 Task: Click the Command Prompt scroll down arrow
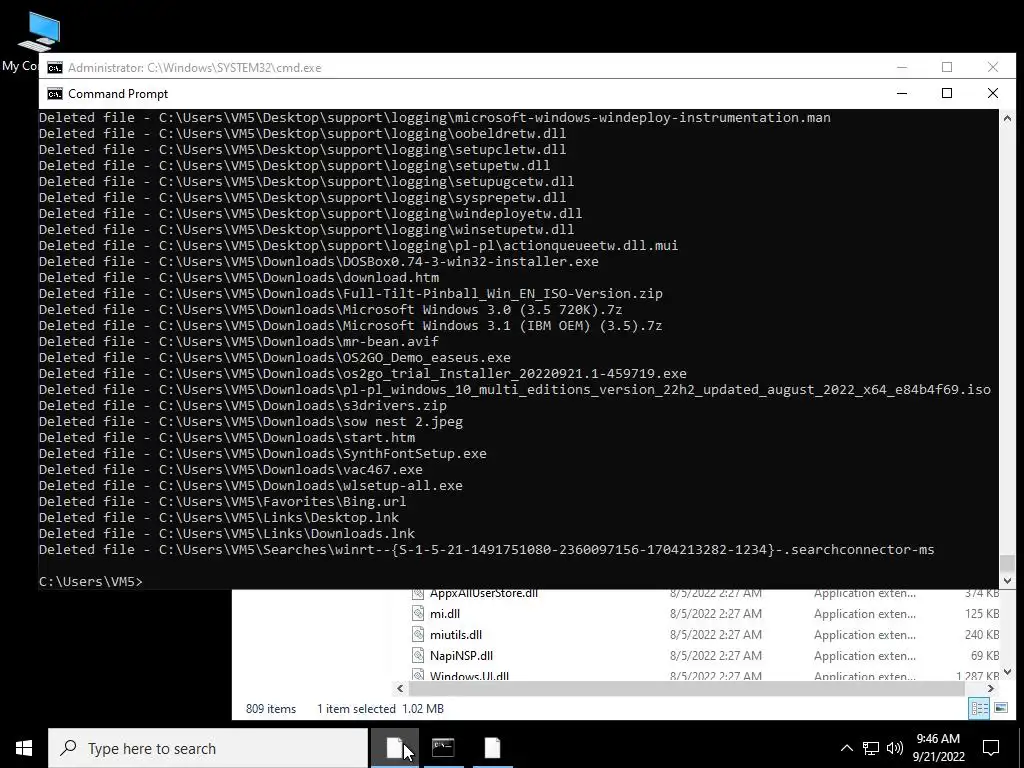pos(1007,581)
